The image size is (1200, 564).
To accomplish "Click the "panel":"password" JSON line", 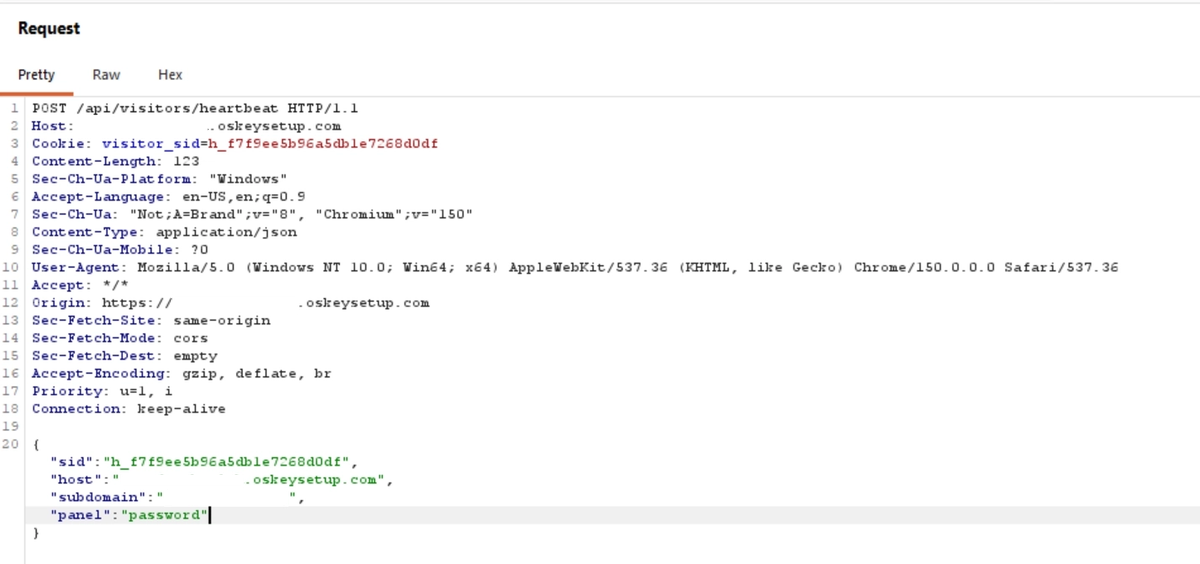I will 130,515.
